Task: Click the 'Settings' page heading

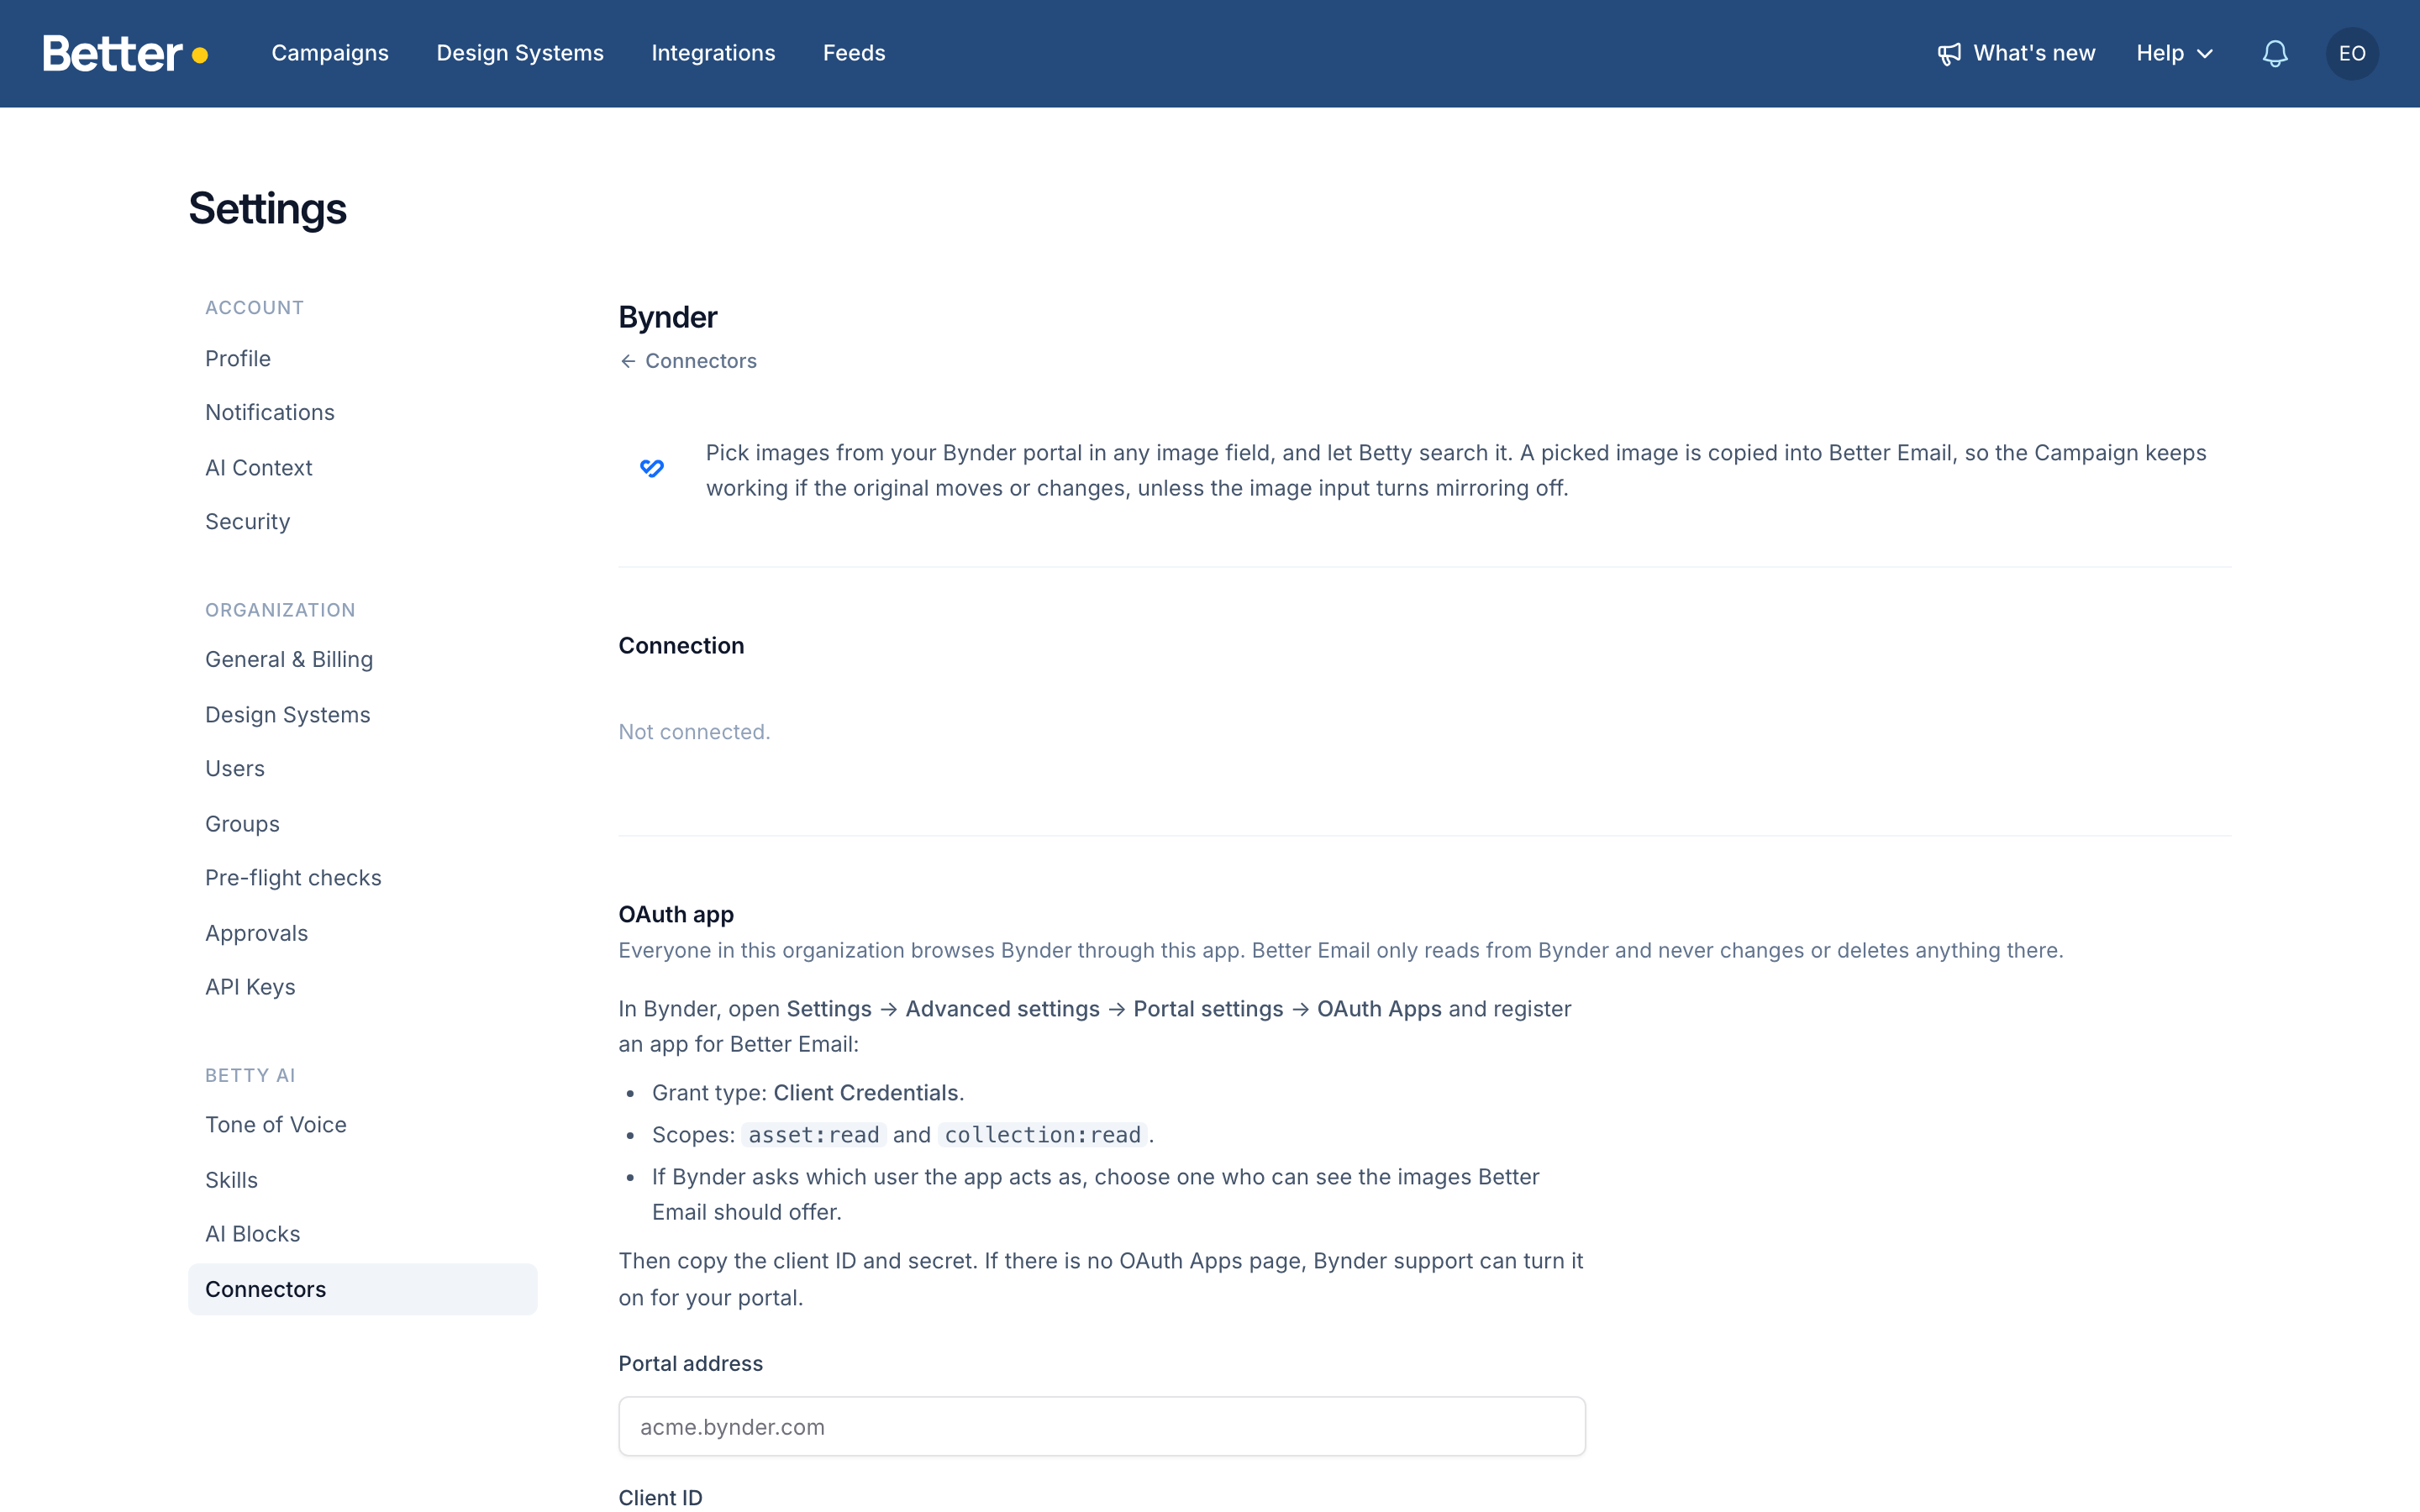Action: 267,208
